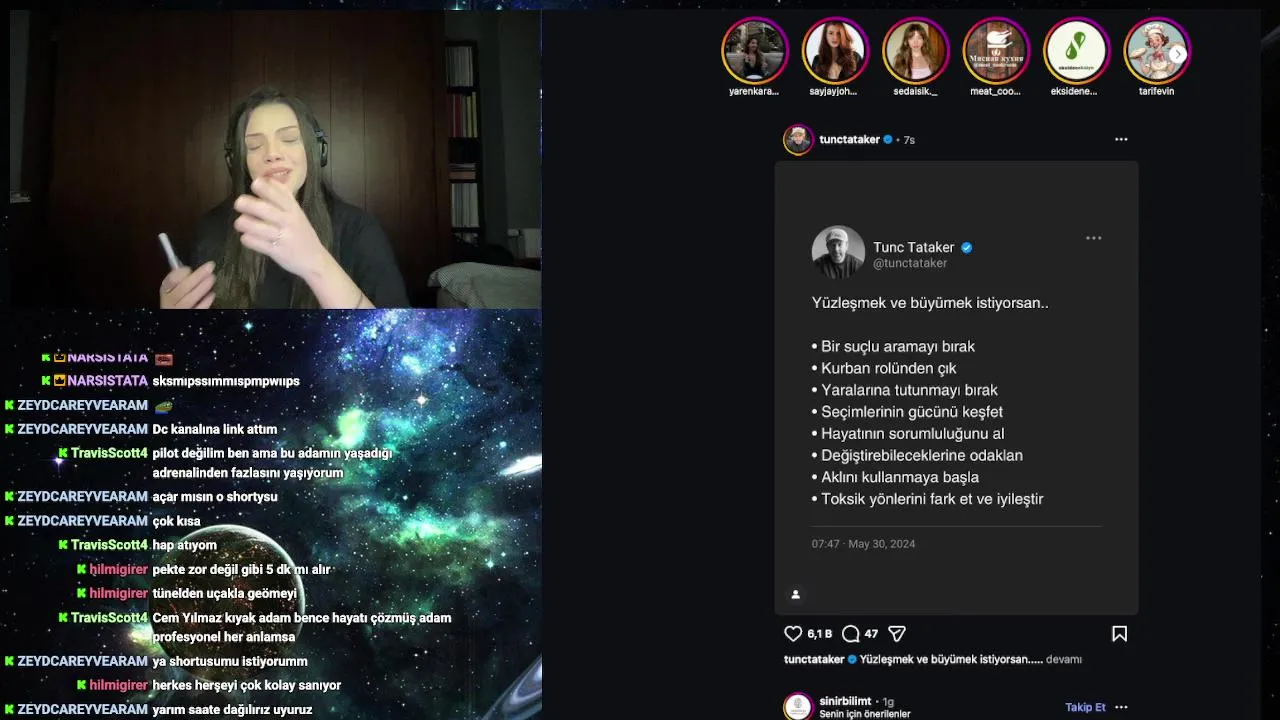Open the eksidene story circle

(1076, 51)
